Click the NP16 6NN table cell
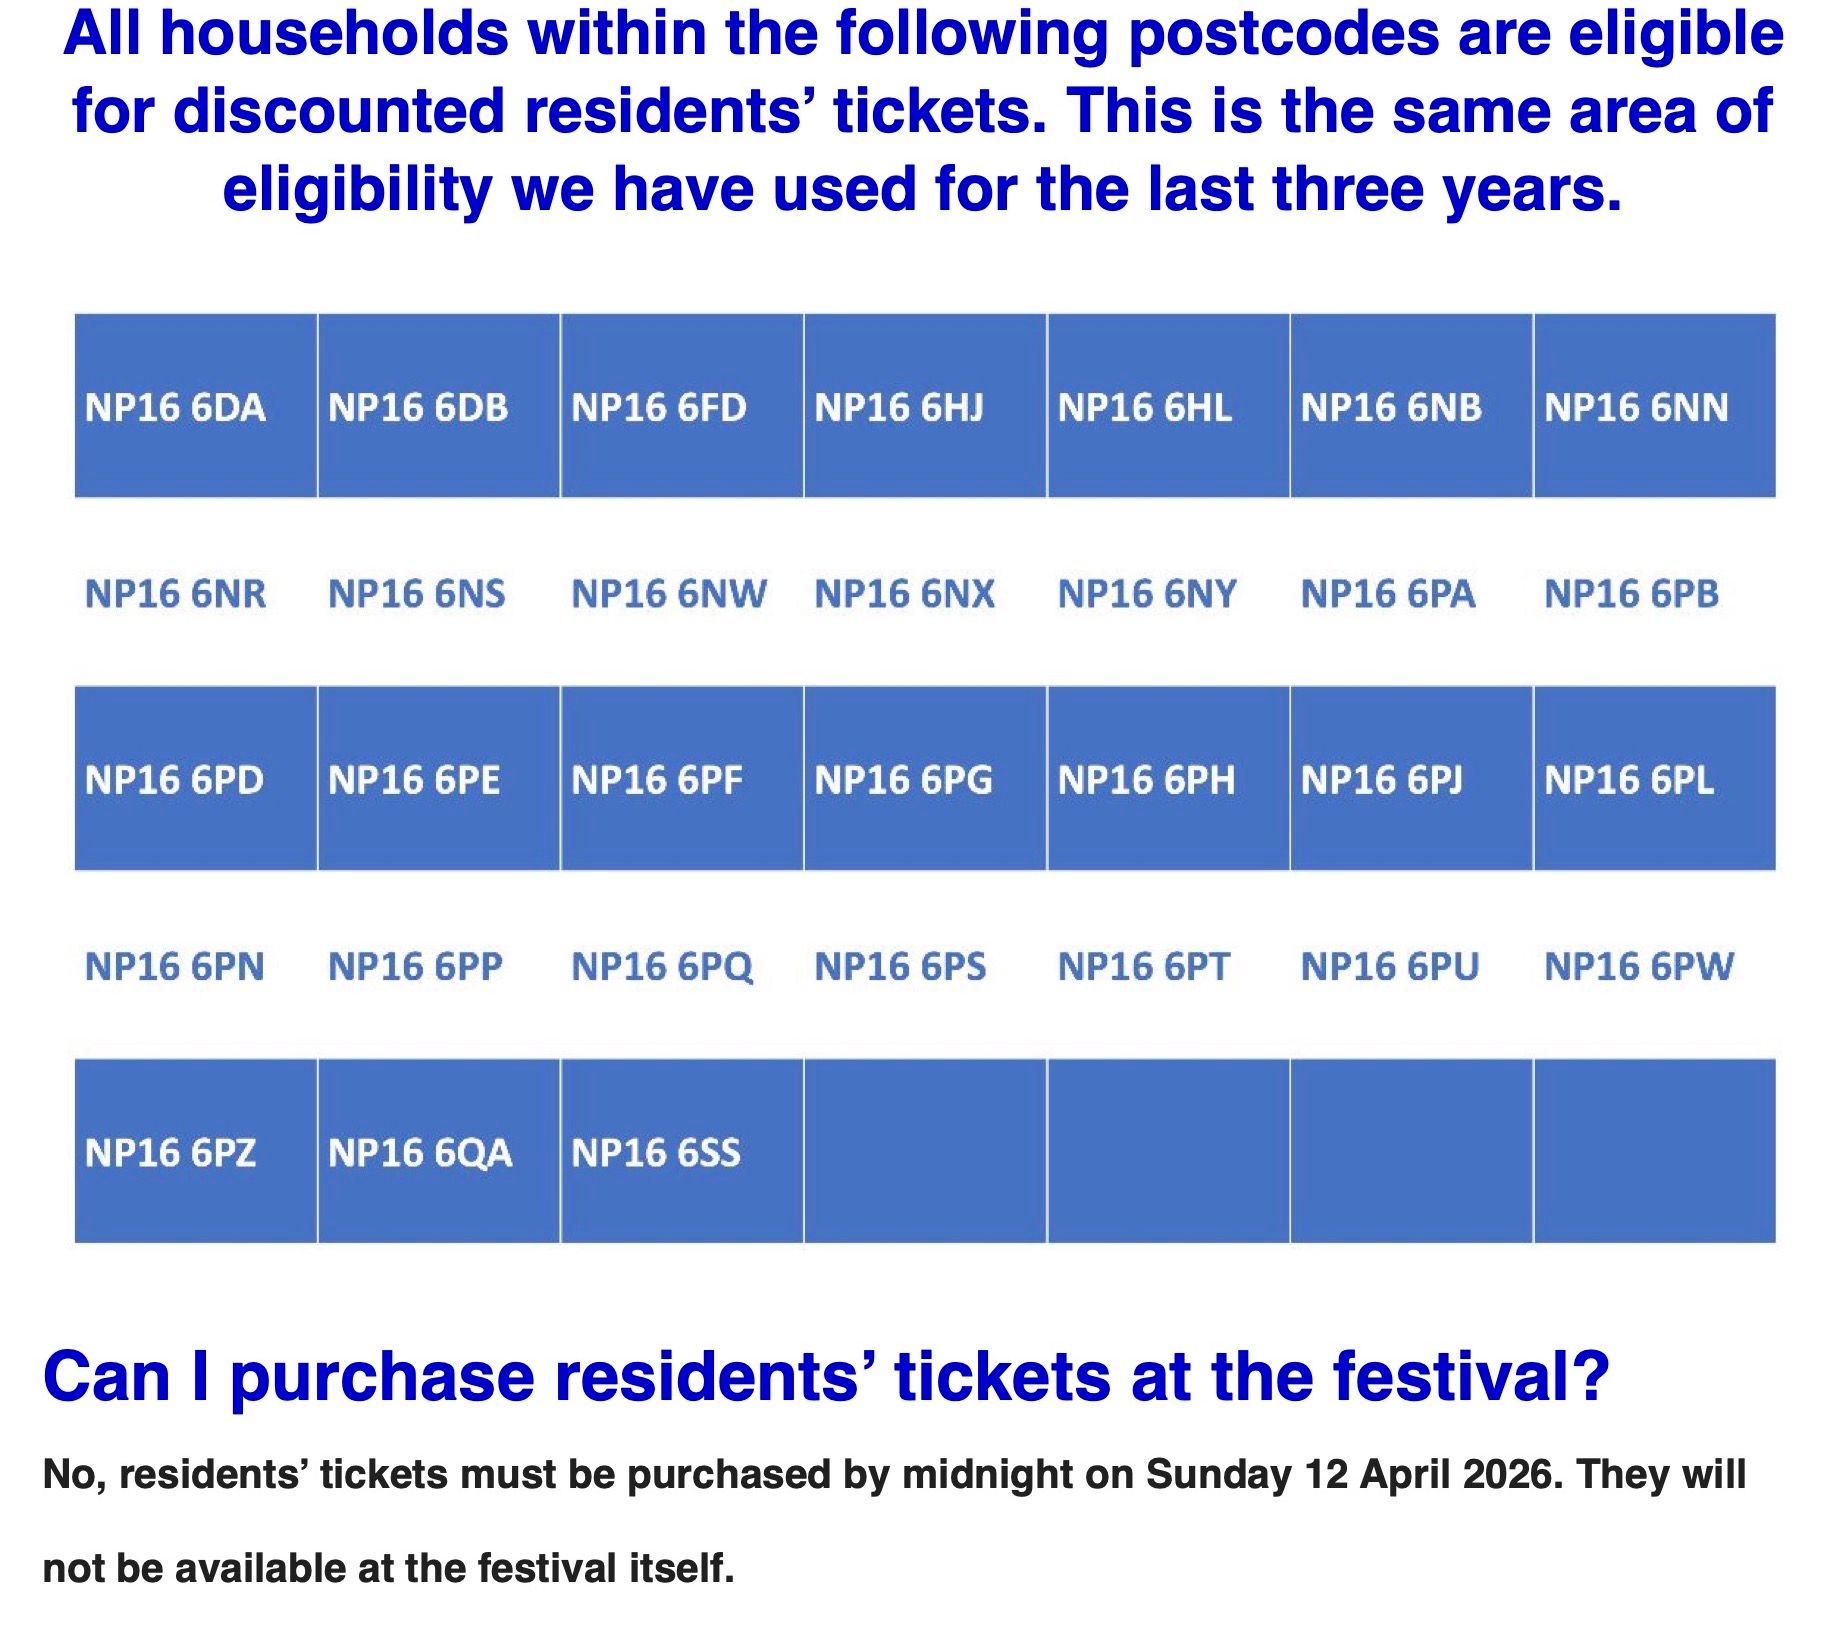Image resolution: width=1827 pixels, height=1643 pixels. 1636,407
